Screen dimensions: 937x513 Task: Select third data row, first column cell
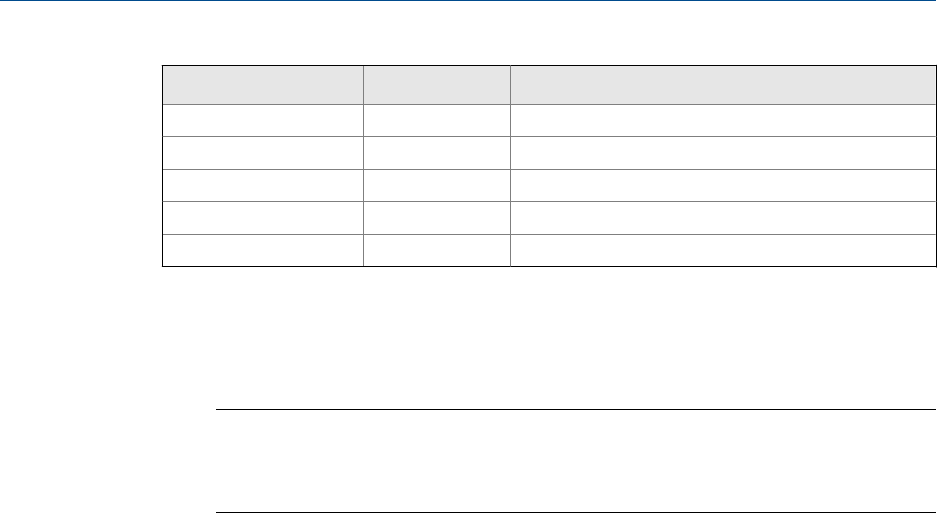point(263,186)
